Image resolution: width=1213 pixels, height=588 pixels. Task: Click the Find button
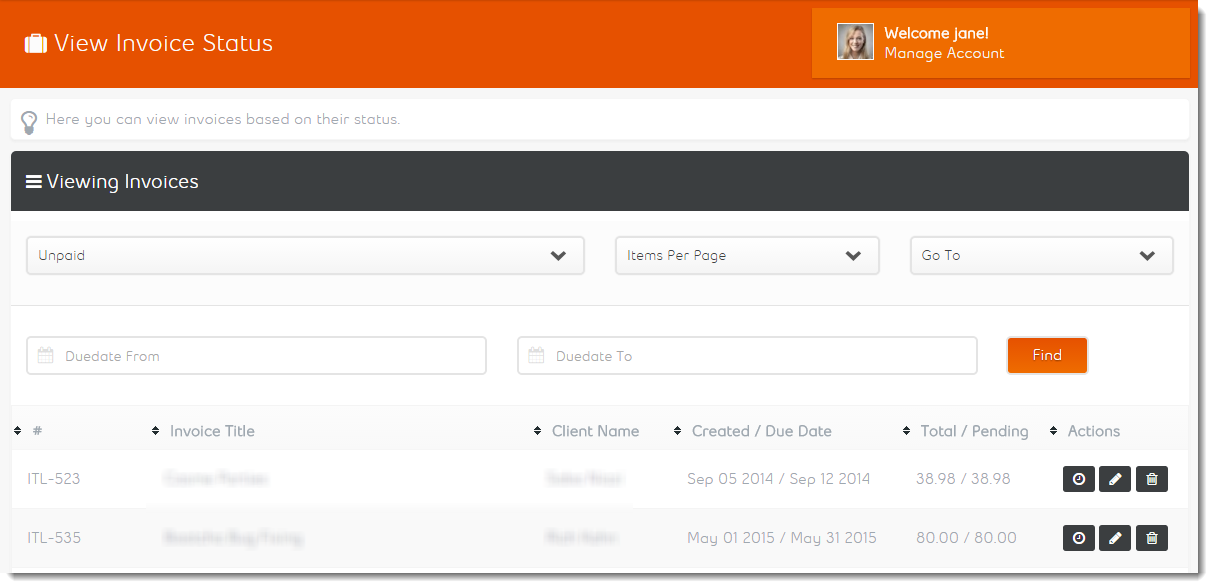1047,355
